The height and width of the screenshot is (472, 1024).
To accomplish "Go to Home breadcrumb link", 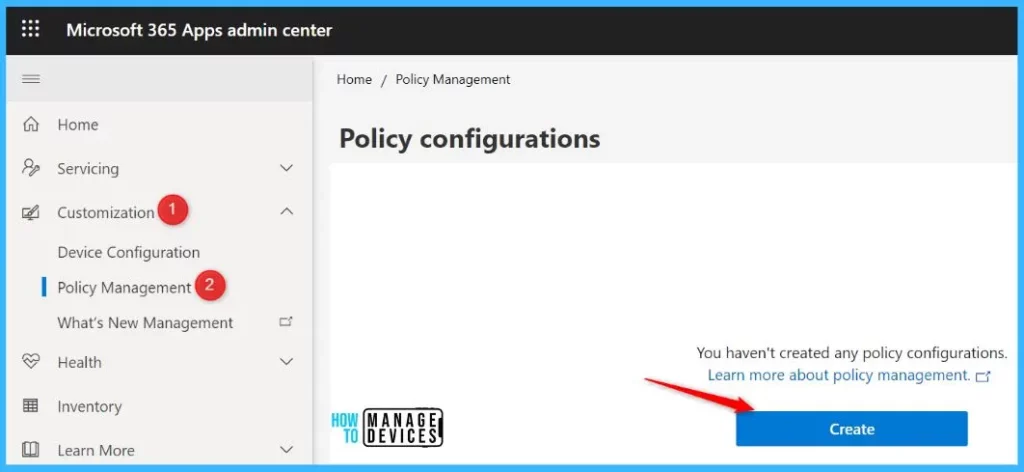I will [354, 80].
